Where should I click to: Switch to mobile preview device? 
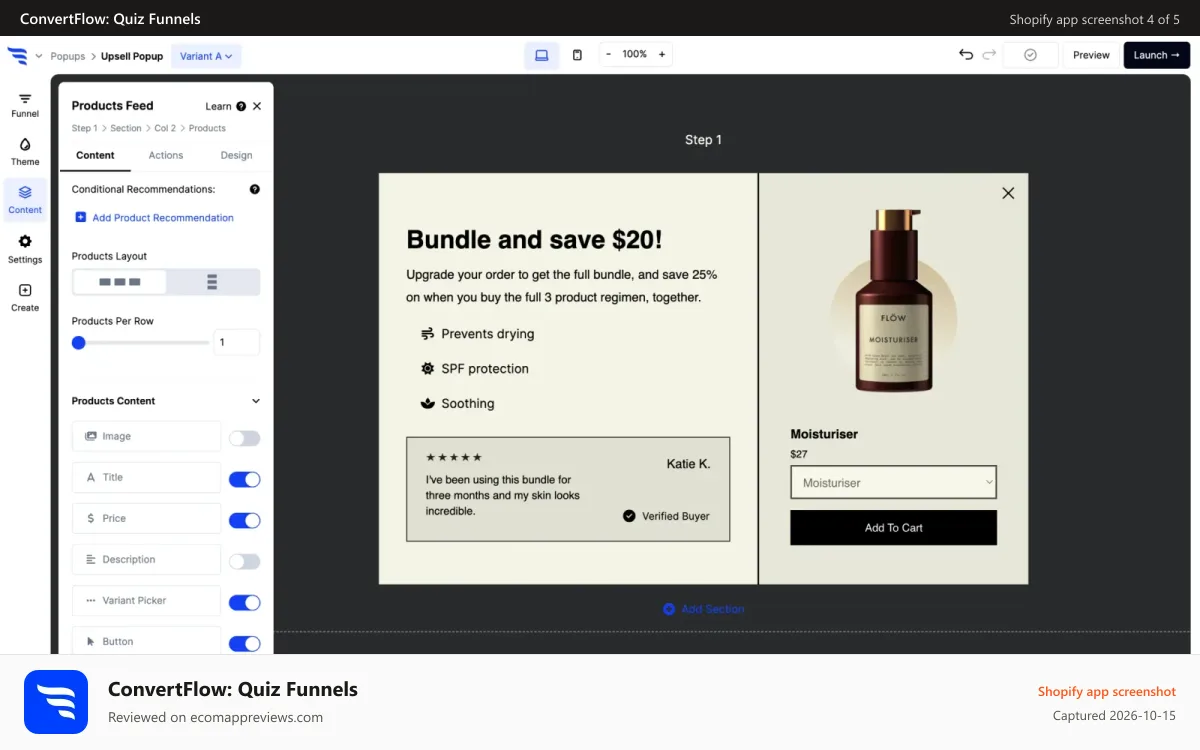(577, 55)
